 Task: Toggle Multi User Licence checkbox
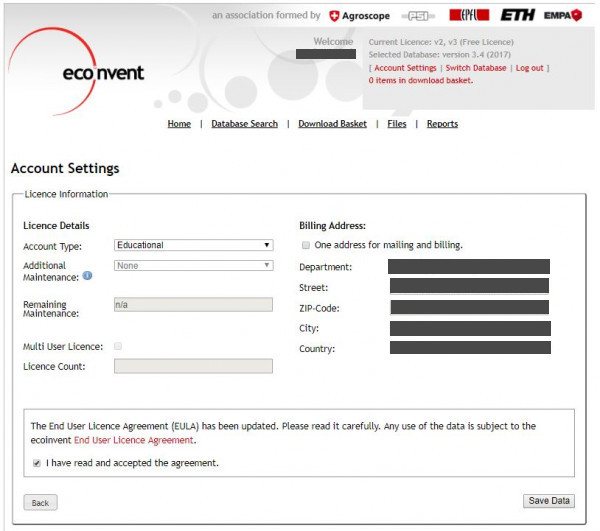(x=118, y=346)
